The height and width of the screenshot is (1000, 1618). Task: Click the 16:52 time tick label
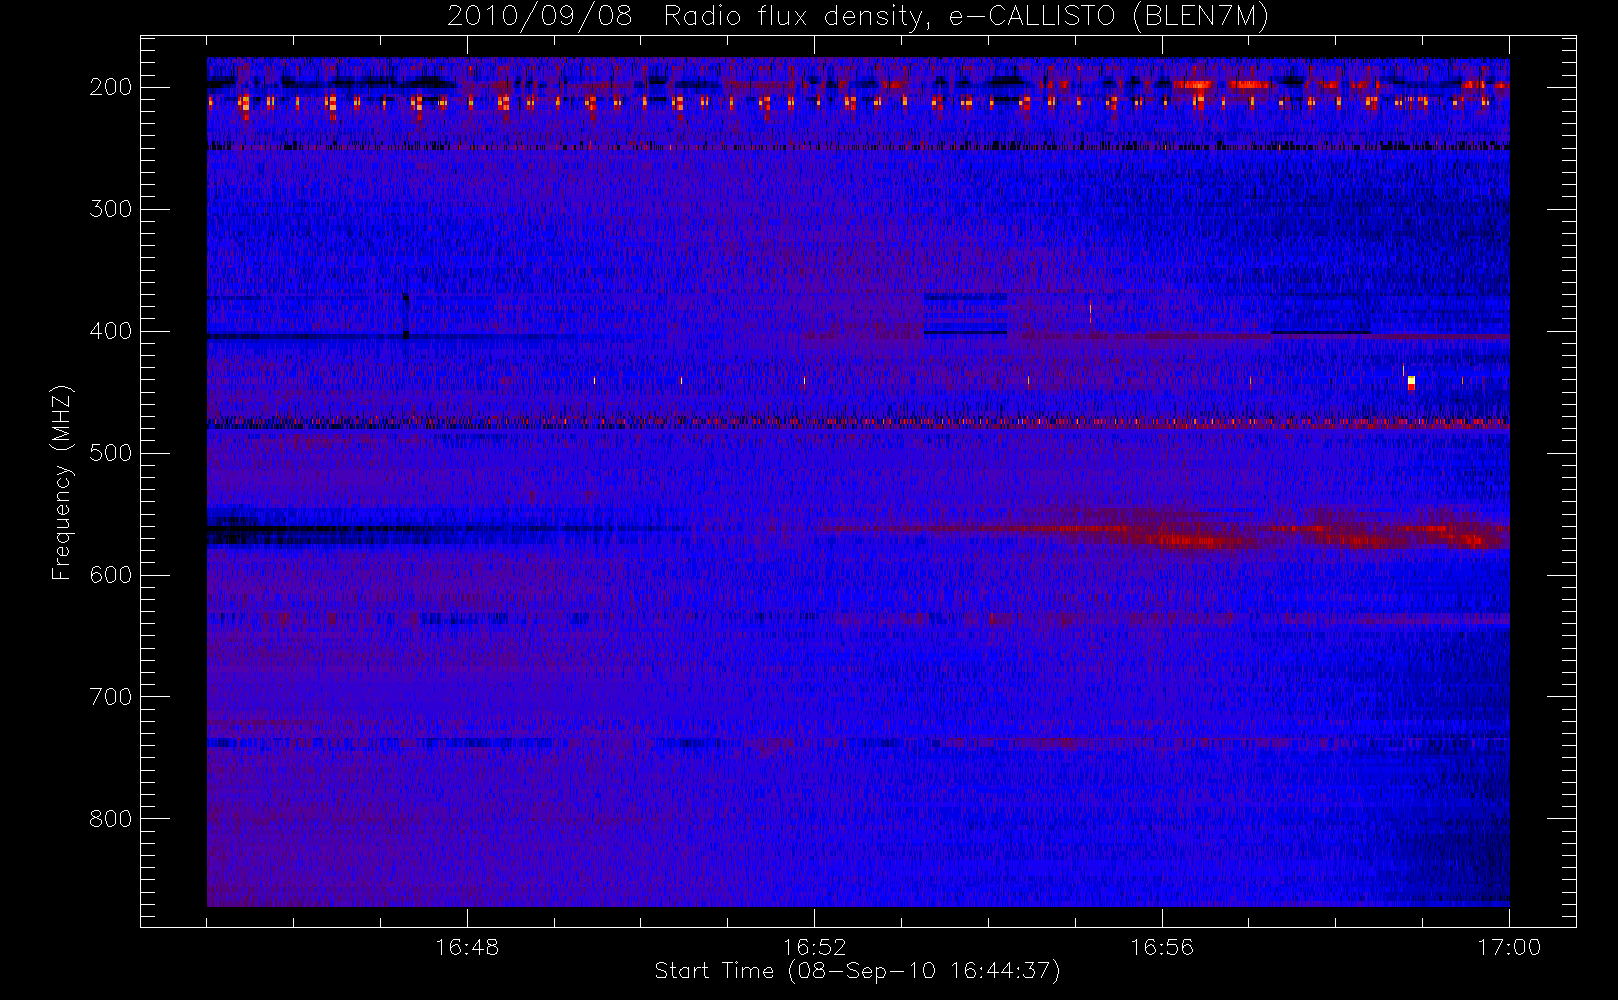point(814,947)
